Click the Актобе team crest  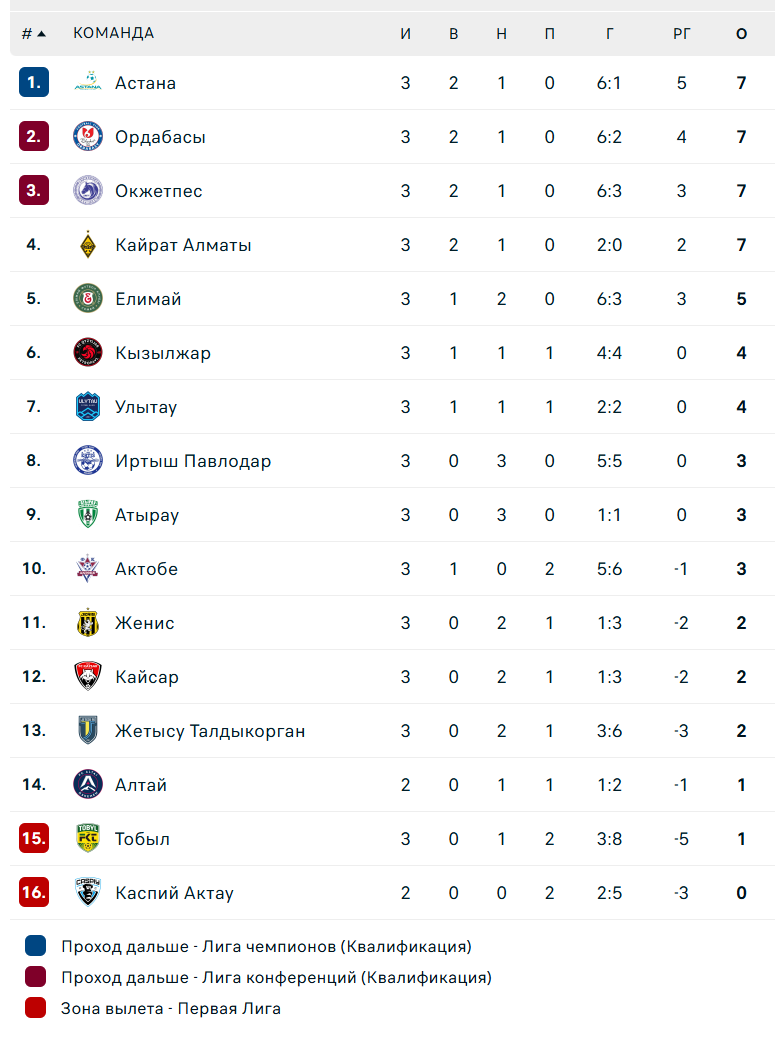click(88, 569)
